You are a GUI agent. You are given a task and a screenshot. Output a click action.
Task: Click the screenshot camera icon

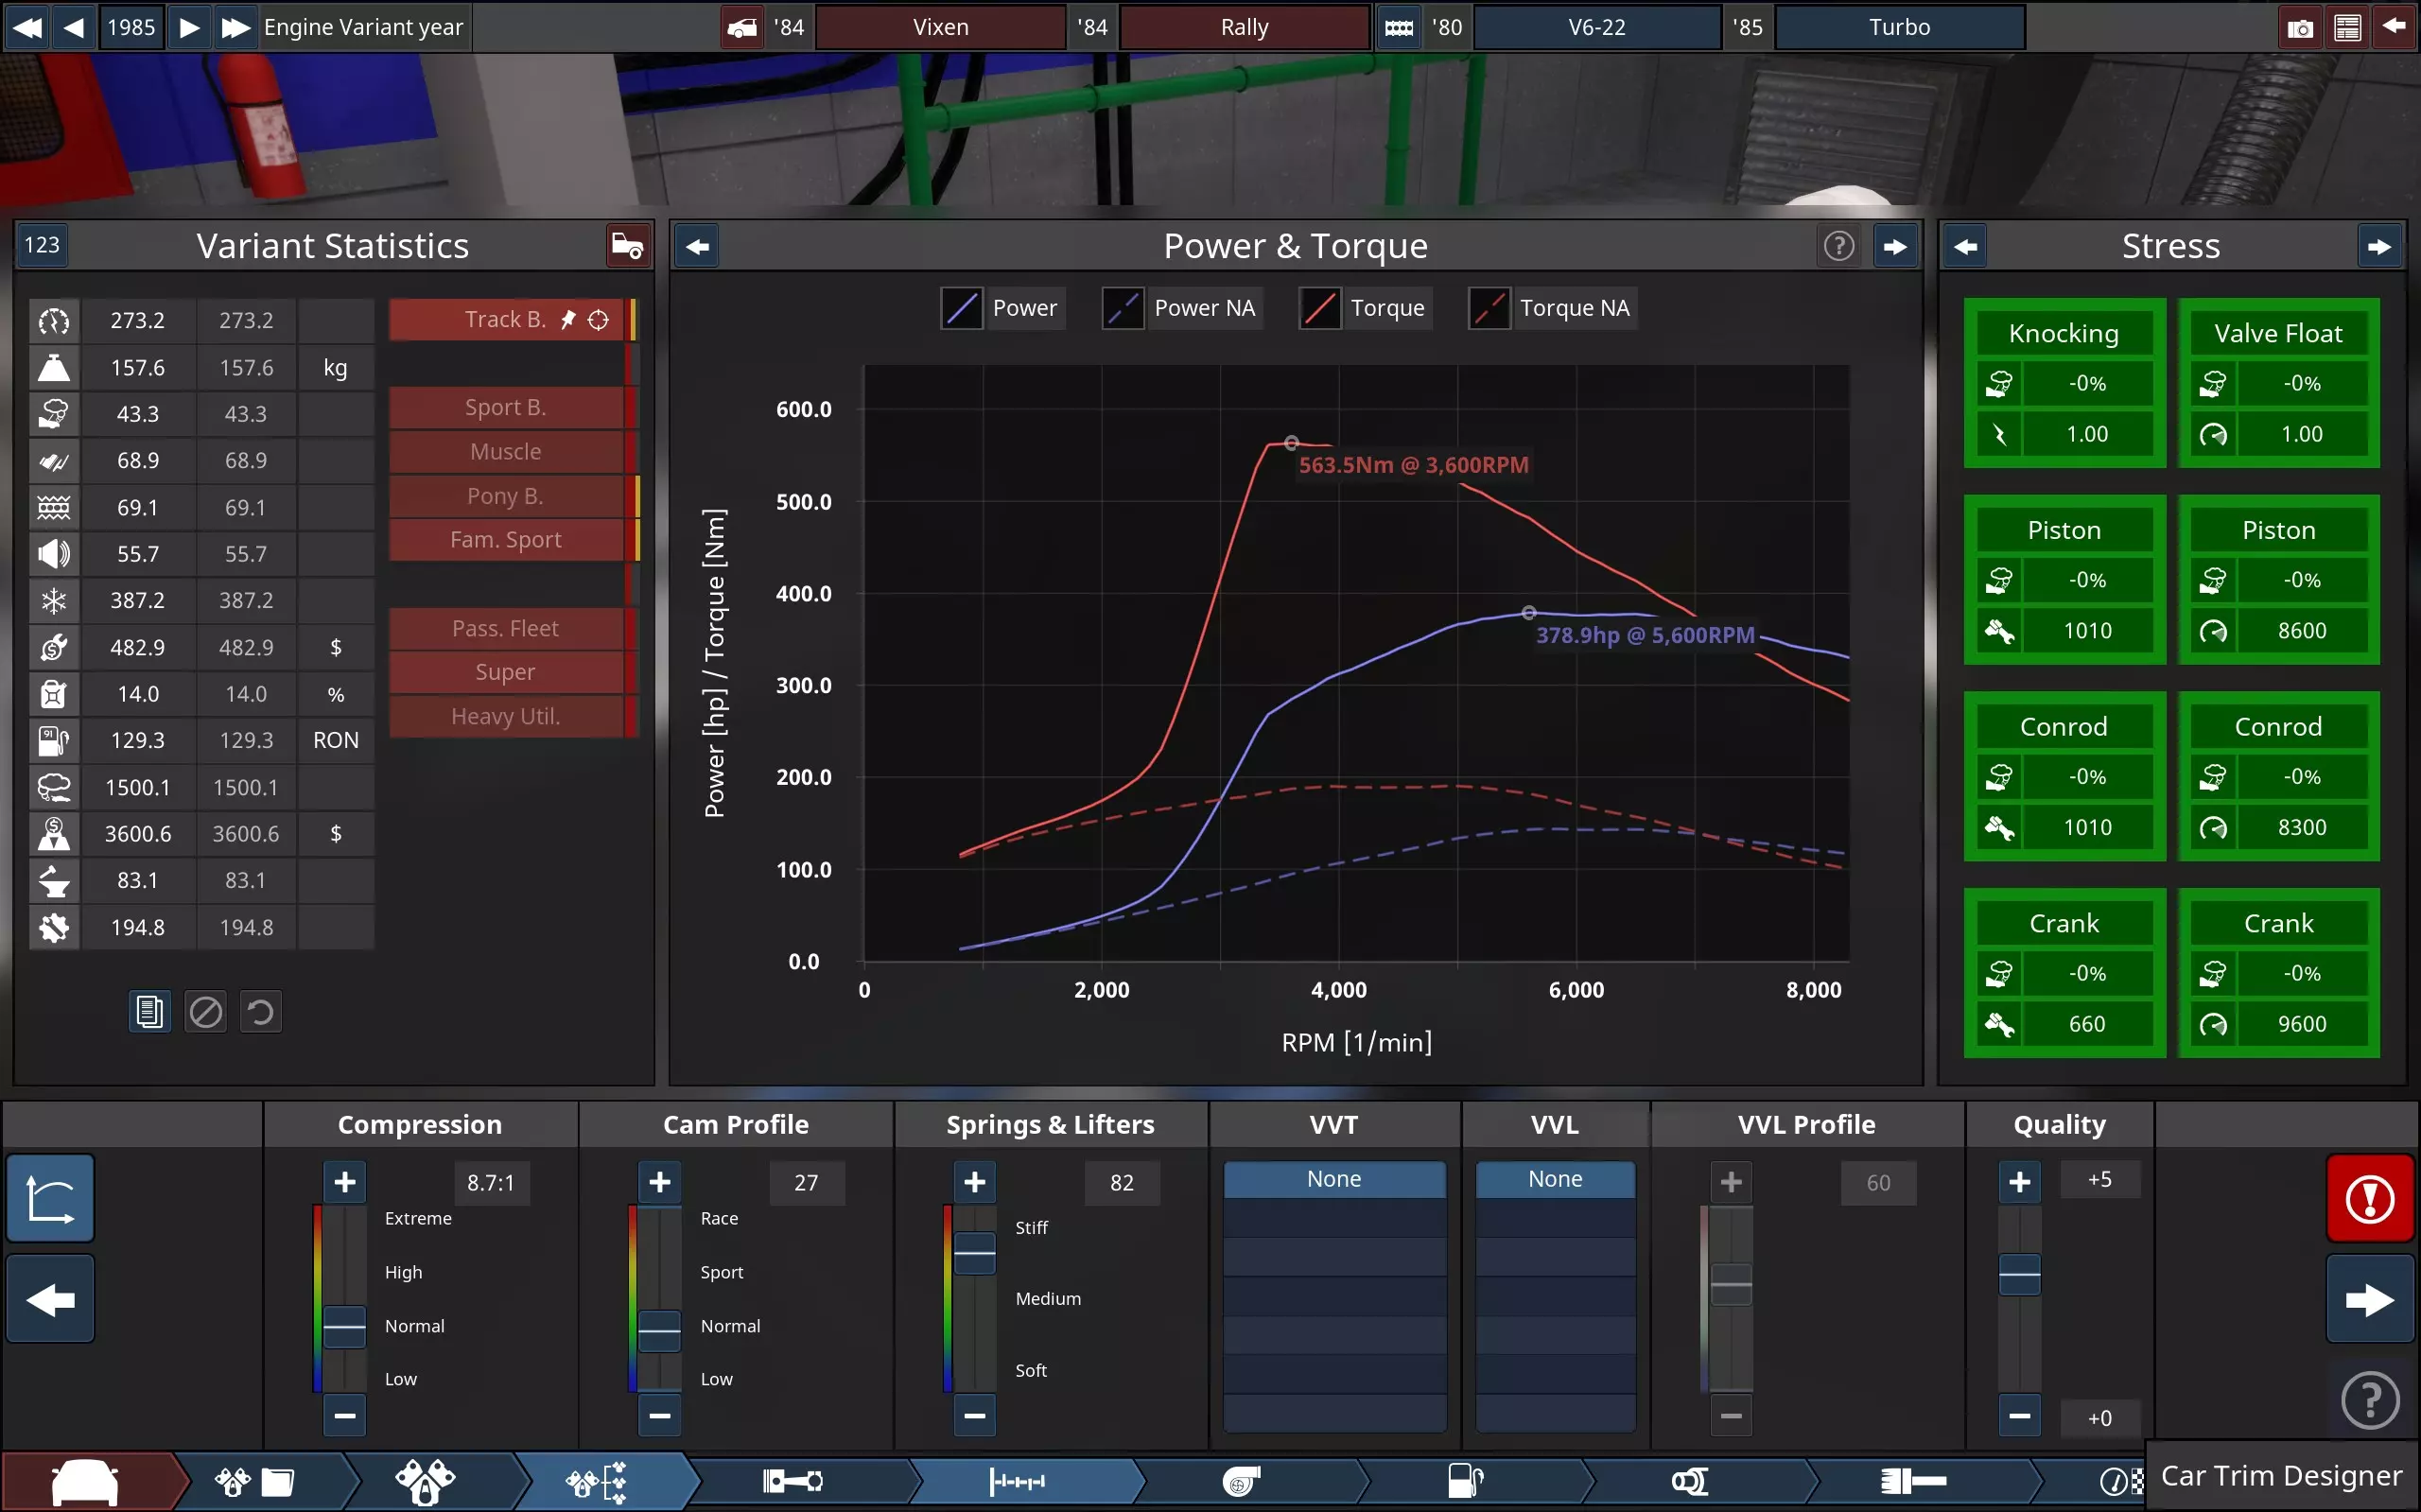[2300, 28]
